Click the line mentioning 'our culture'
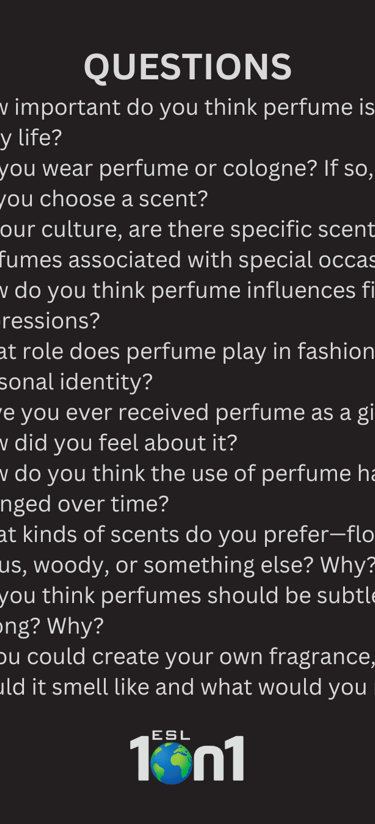The image size is (375, 824). (x=188, y=230)
